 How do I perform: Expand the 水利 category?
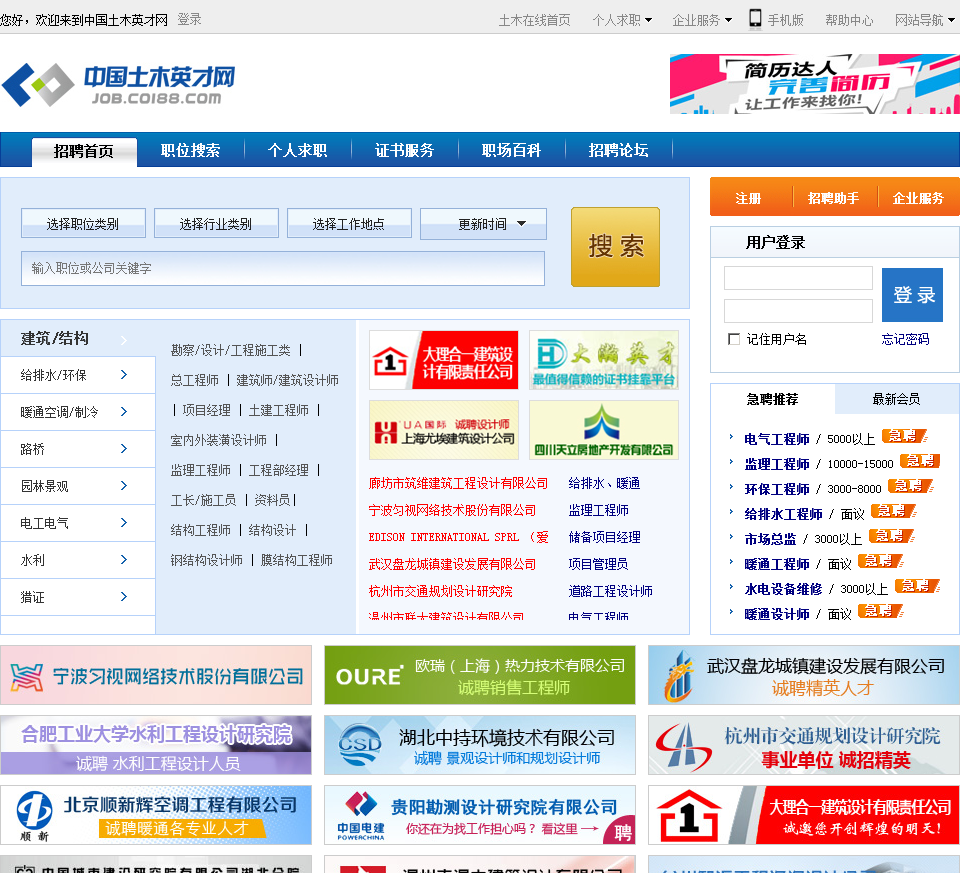78,560
